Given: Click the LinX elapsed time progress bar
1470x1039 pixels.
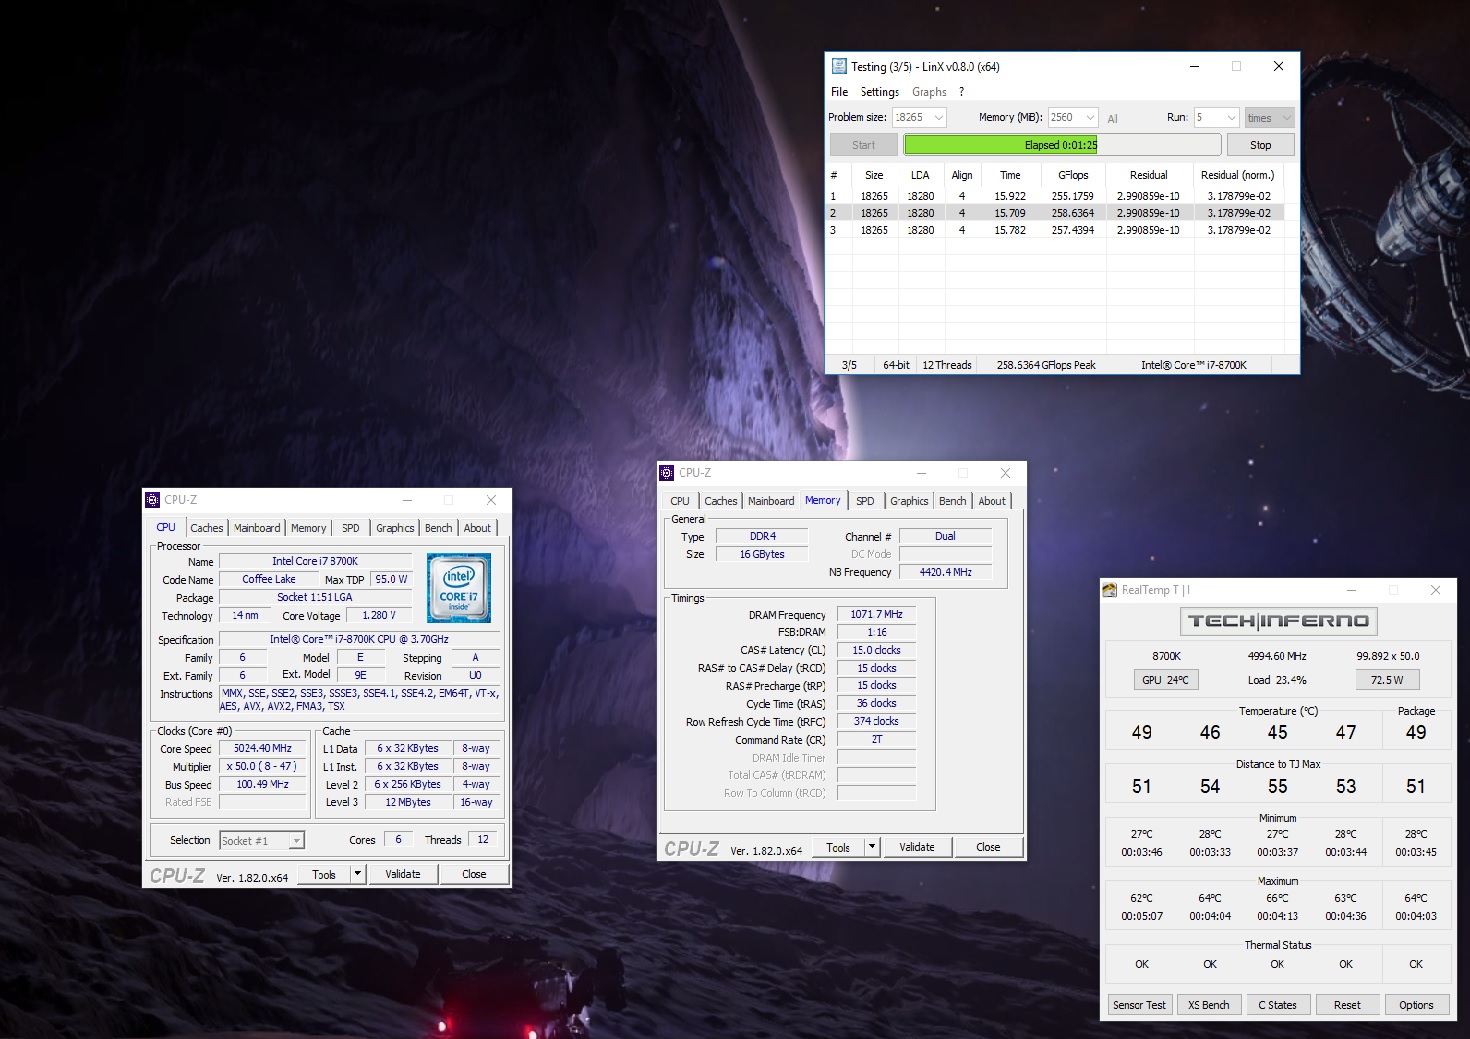Looking at the screenshot, I should 1062,145.
